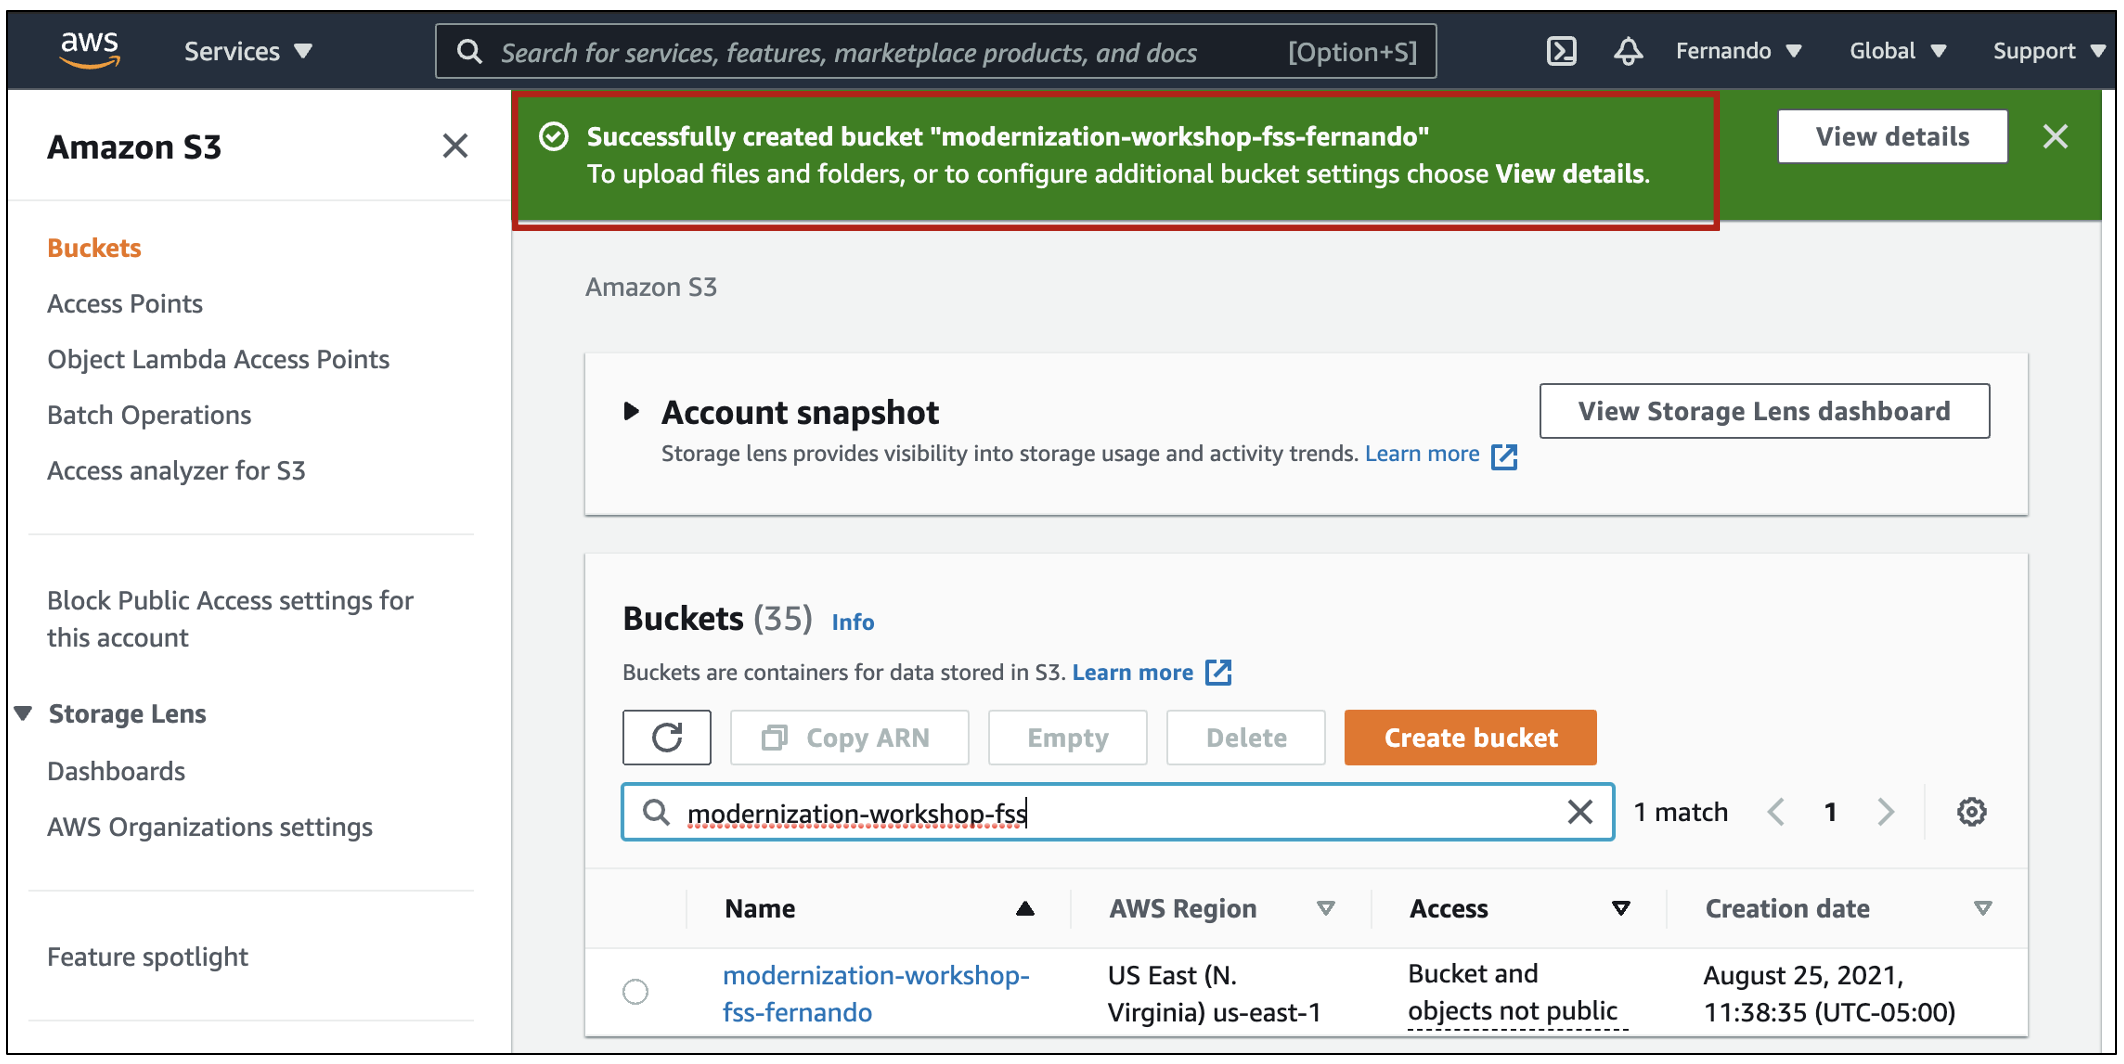This screenshot has width=2124, height=1064.
Task: Click the 'US East (N. Virginia) us-east-1' cell
Action: [x=1214, y=993]
